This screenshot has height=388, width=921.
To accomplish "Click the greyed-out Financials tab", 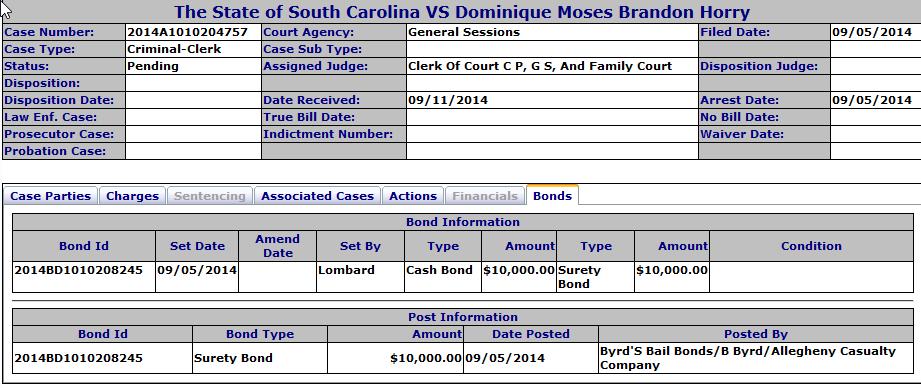I will (x=485, y=196).
